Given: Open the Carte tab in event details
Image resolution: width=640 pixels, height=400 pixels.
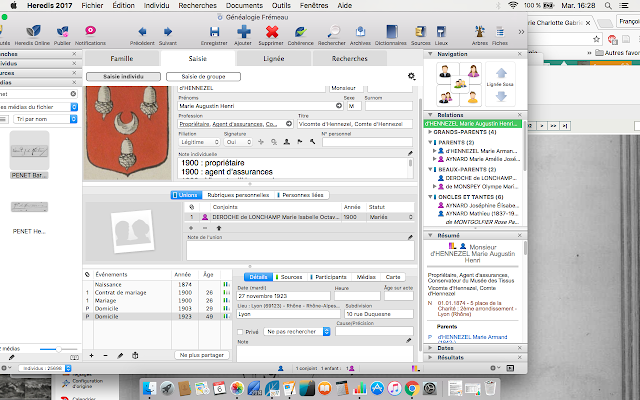Looking at the screenshot, I should coord(393,277).
